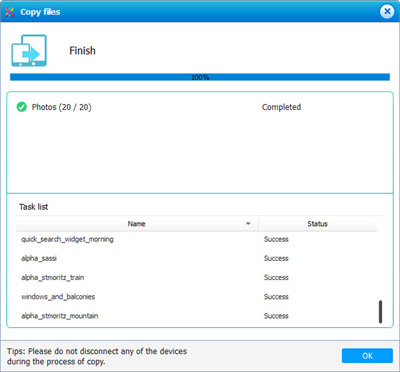400x372 pixels.
Task: Click the Task list heading
Action: [33, 207]
